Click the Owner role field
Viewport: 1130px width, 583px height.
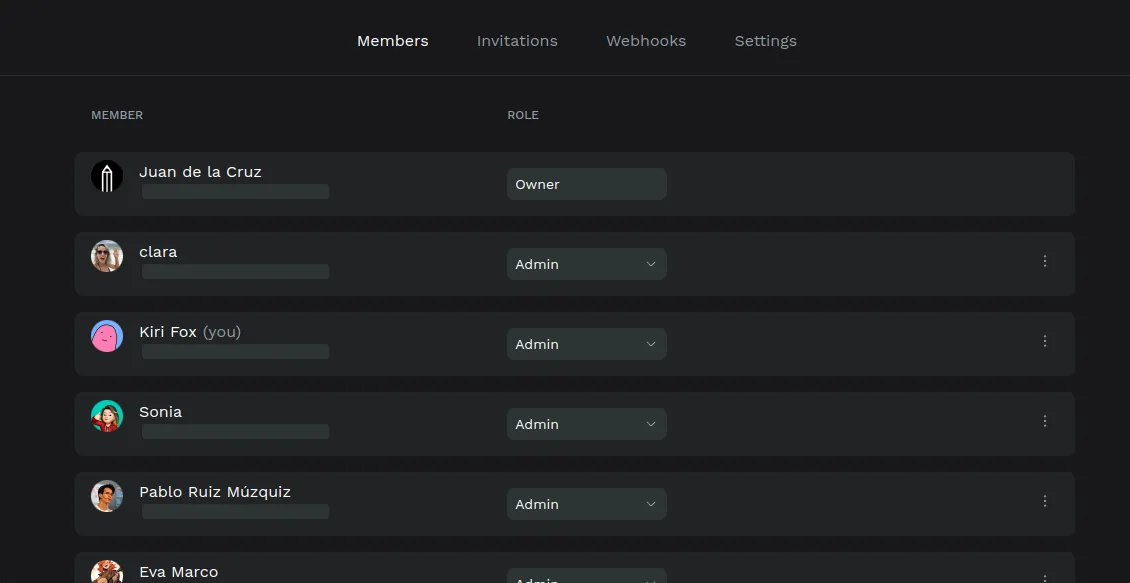click(586, 184)
